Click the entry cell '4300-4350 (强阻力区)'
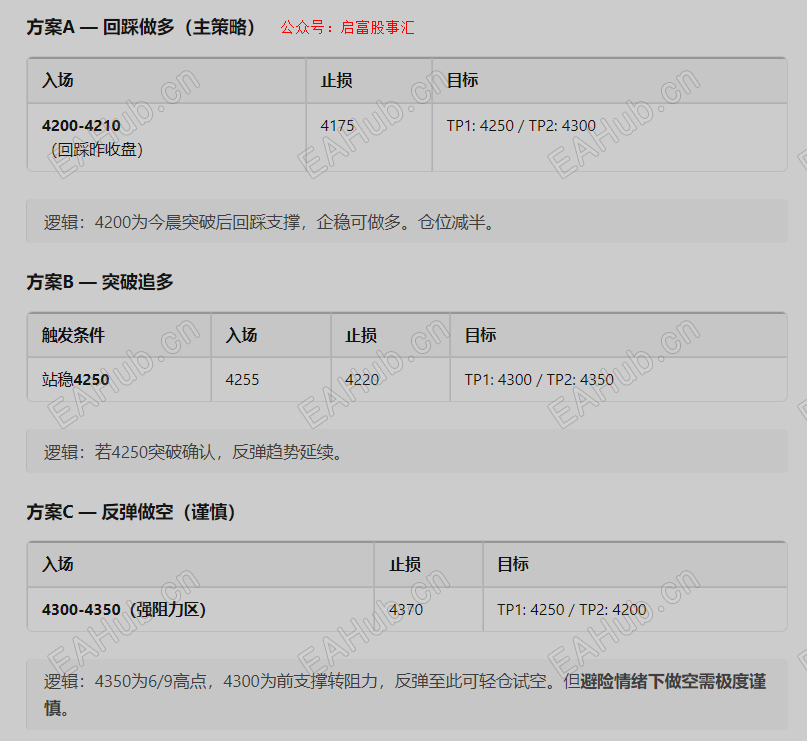Viewport: 807px width, 741px height. tap(124, 610)
